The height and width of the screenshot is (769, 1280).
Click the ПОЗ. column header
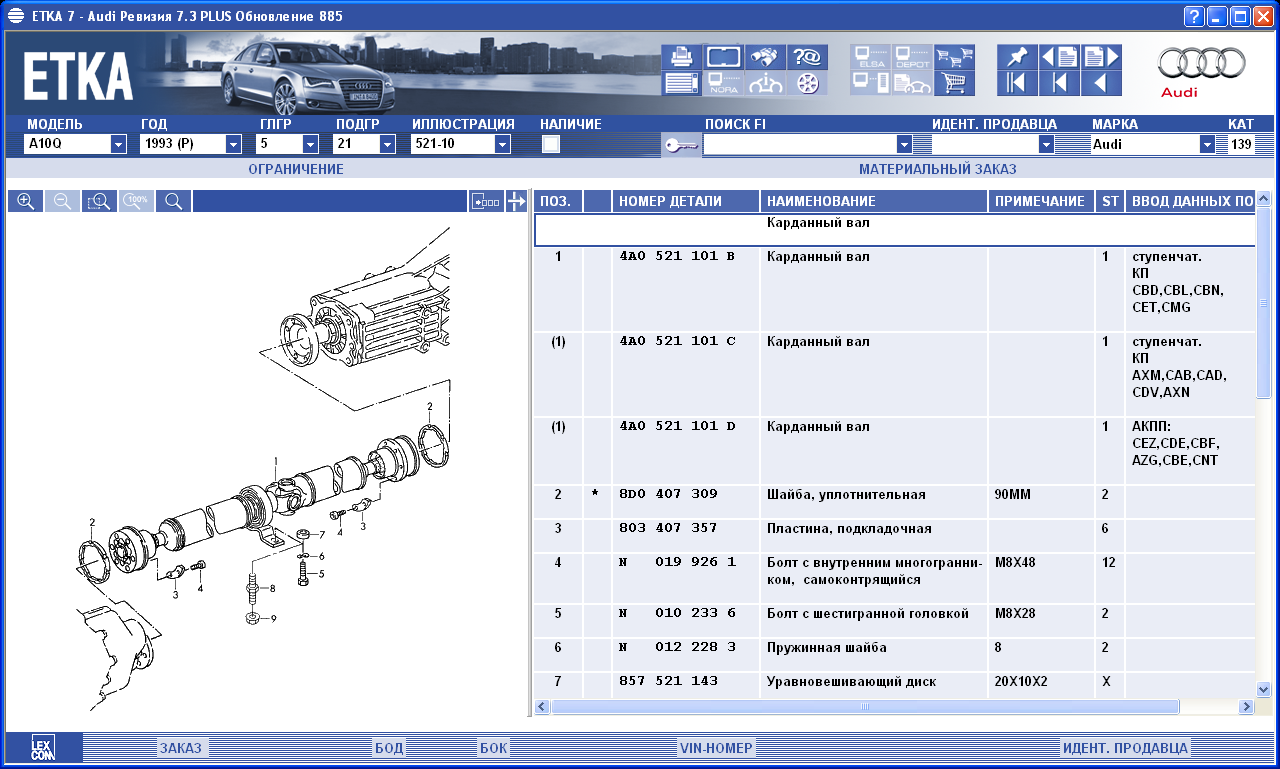(558, 201)
